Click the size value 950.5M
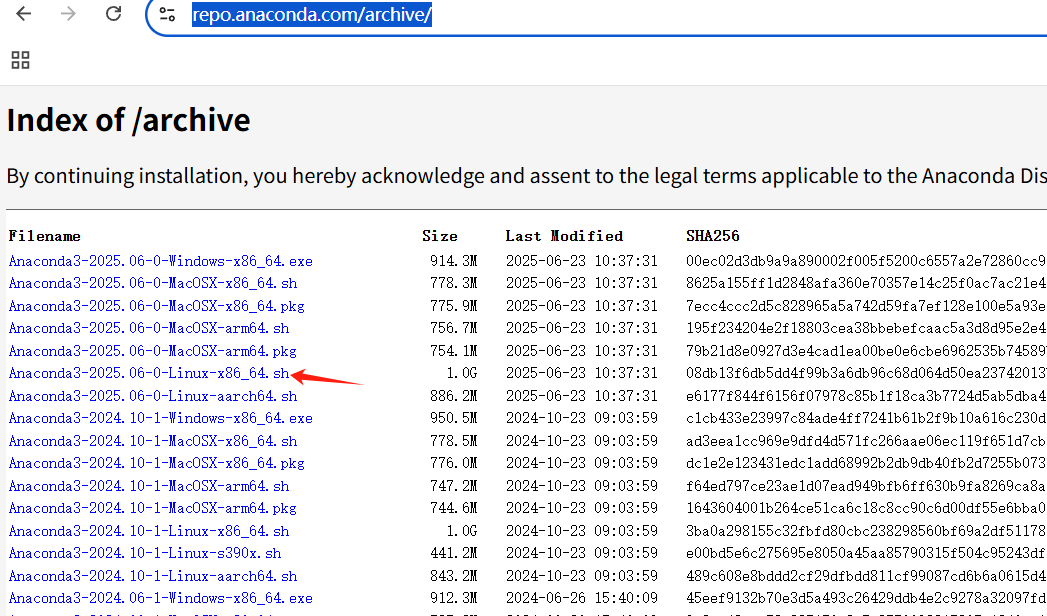Viewport: 1047px width, 616px height. (x=453, y=418)
